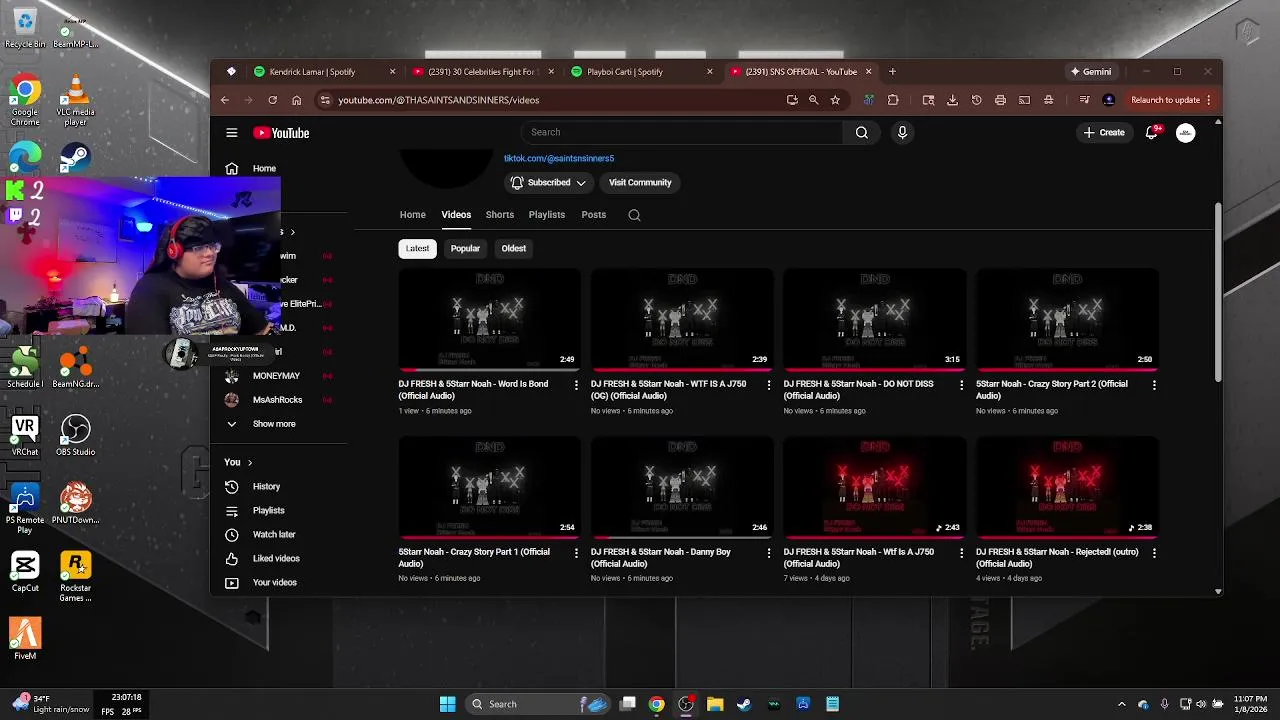Image resolution: width=1280 pixels, height=720 pixels.
Task: Go back in Chrome
Action: click(225, 100)
